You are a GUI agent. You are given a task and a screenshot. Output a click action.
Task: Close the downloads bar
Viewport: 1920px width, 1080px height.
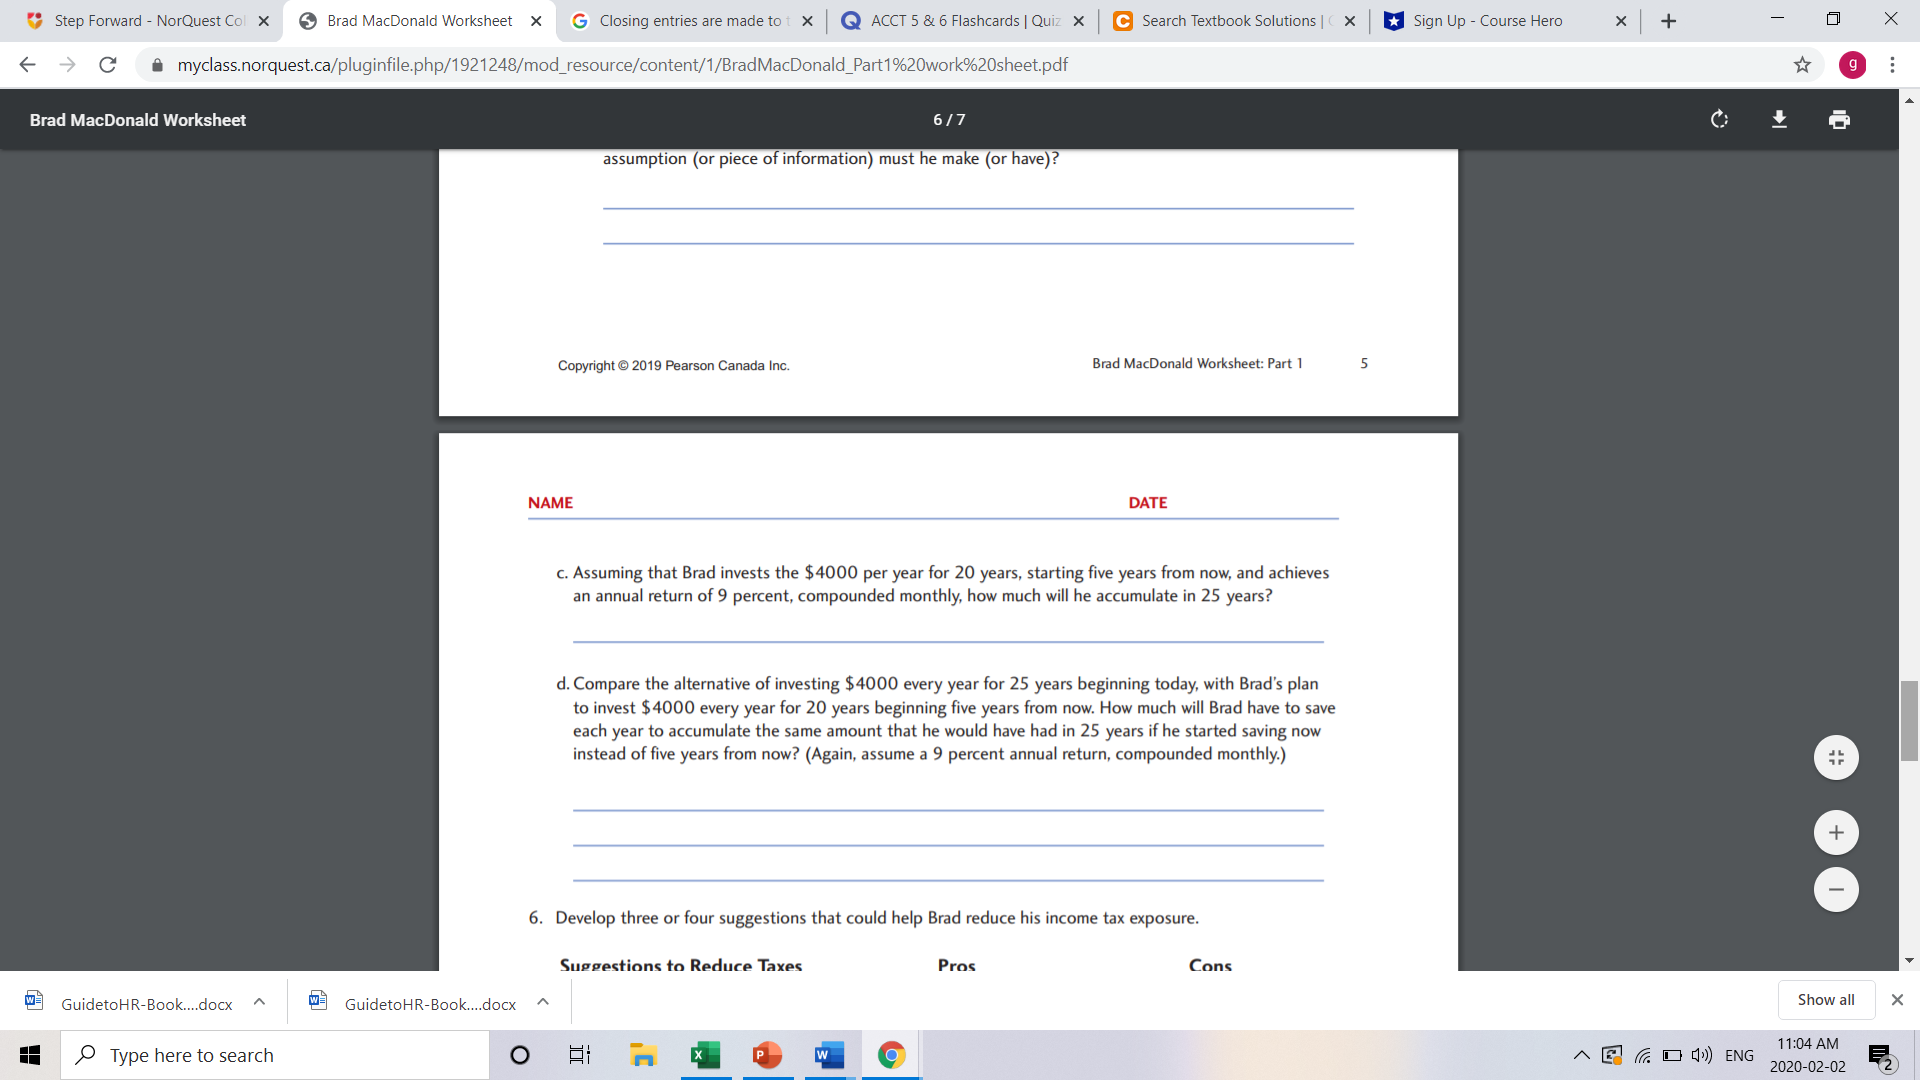[1897, 1000]
